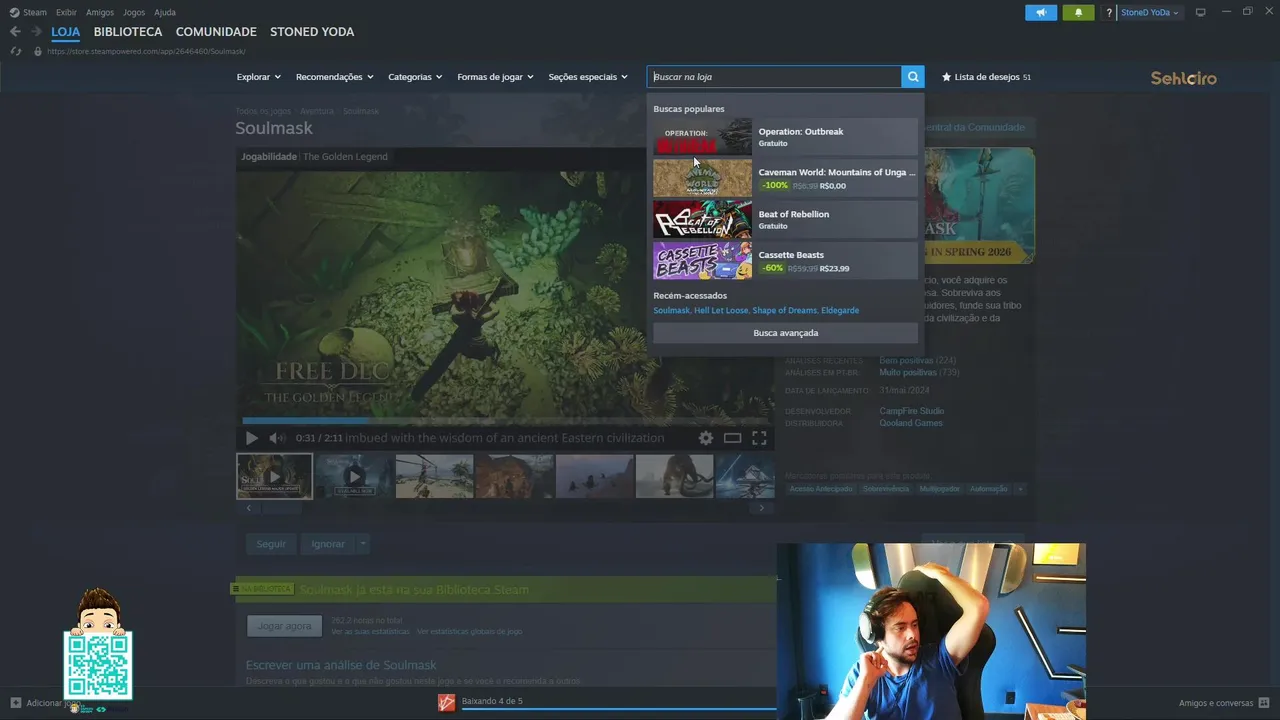This screenshot has width=1280, height=720.
Task: Open the dropdown arrow next to Ignorar
Action: 363,544
